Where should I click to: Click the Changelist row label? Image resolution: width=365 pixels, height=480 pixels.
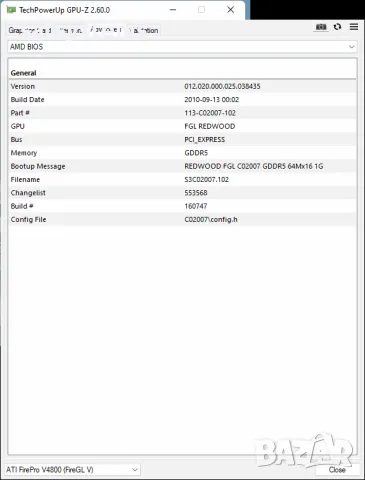(28, 193)
